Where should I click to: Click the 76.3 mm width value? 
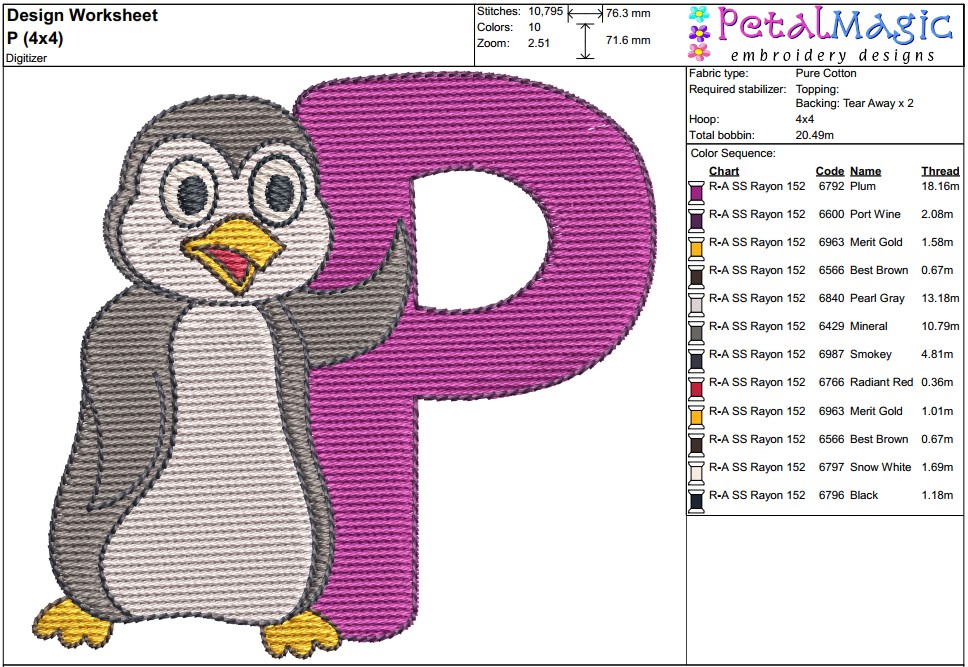click(628, 13)
